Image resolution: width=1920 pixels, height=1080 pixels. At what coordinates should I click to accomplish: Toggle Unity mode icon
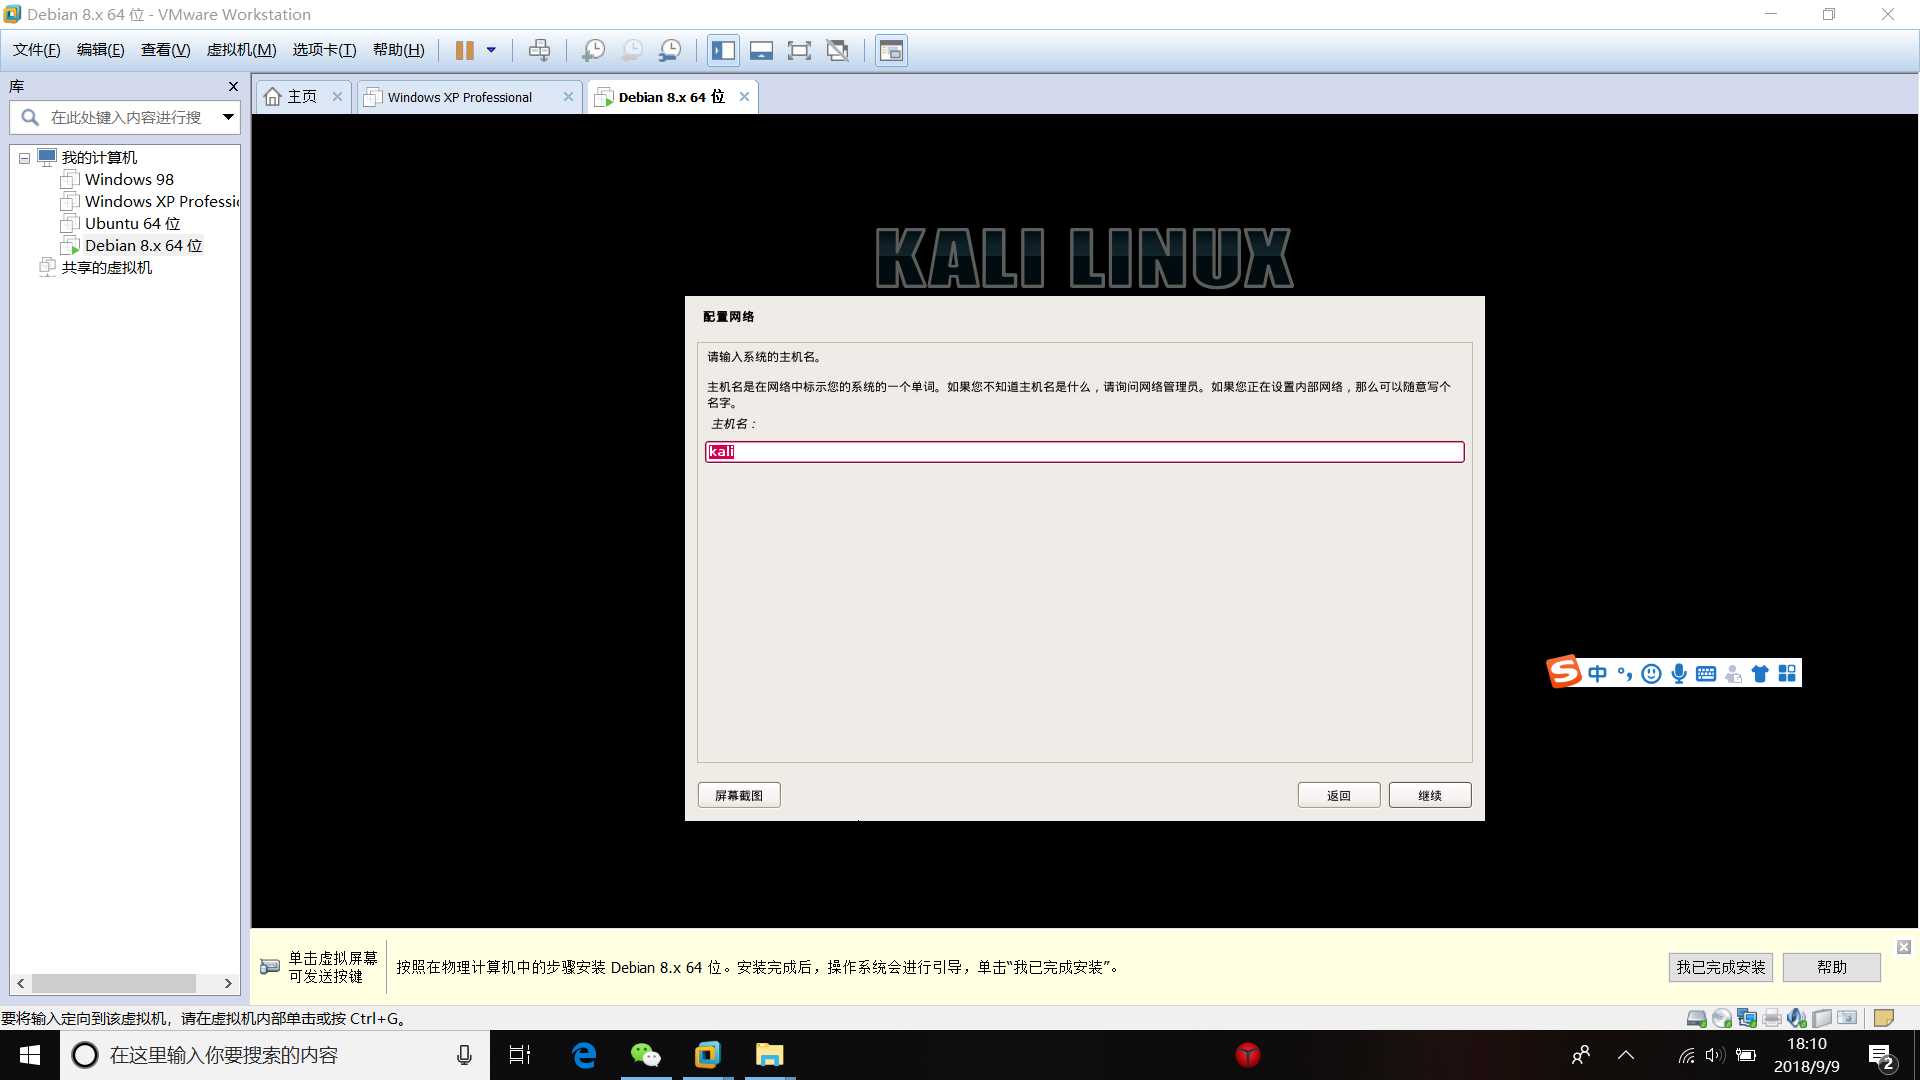click(838, 50)
